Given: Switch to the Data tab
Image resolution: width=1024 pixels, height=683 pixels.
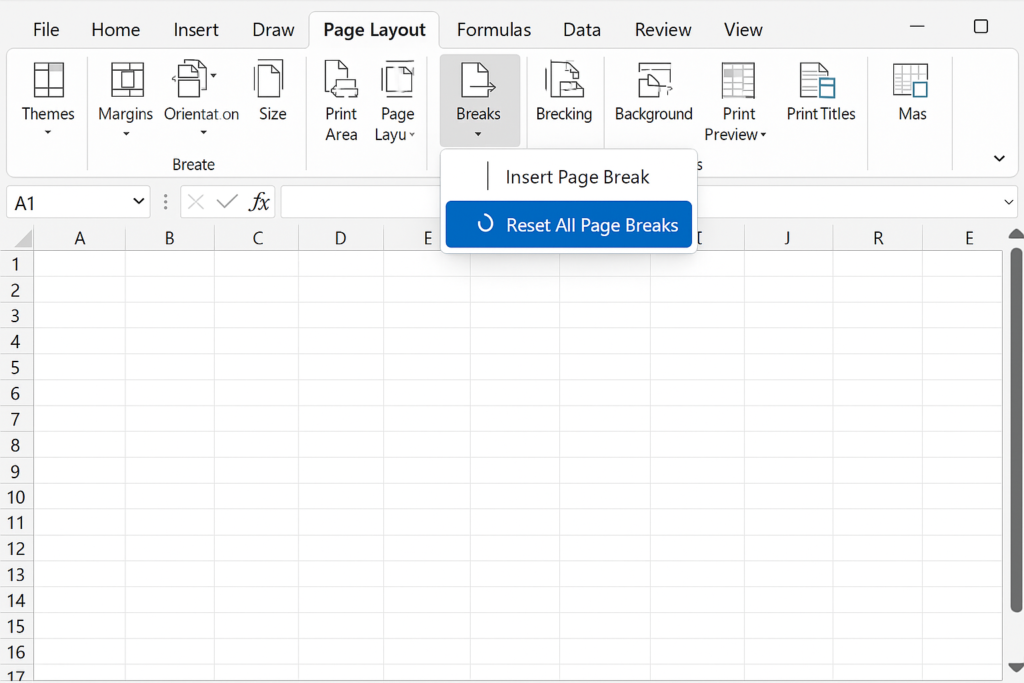Looking at the screenshot, I should click(582, 30).
